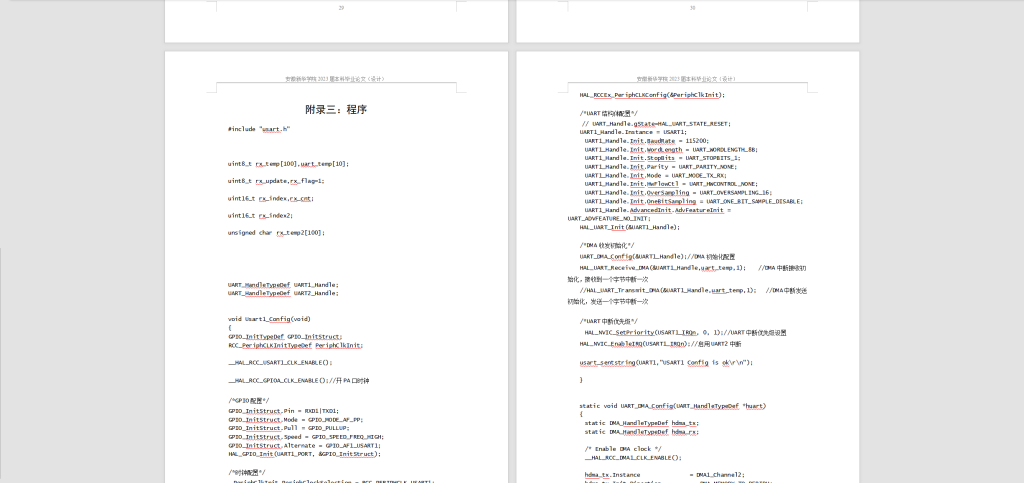
Task: Click the 'UART1_Handle.Init.BaudRate = 115200;' line
Action: point(646,141)
